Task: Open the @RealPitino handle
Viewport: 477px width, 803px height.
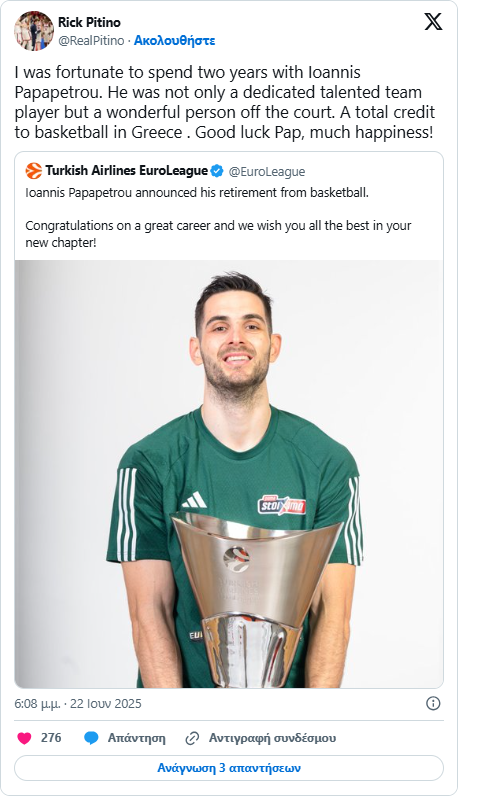Action: pos(91,40)
